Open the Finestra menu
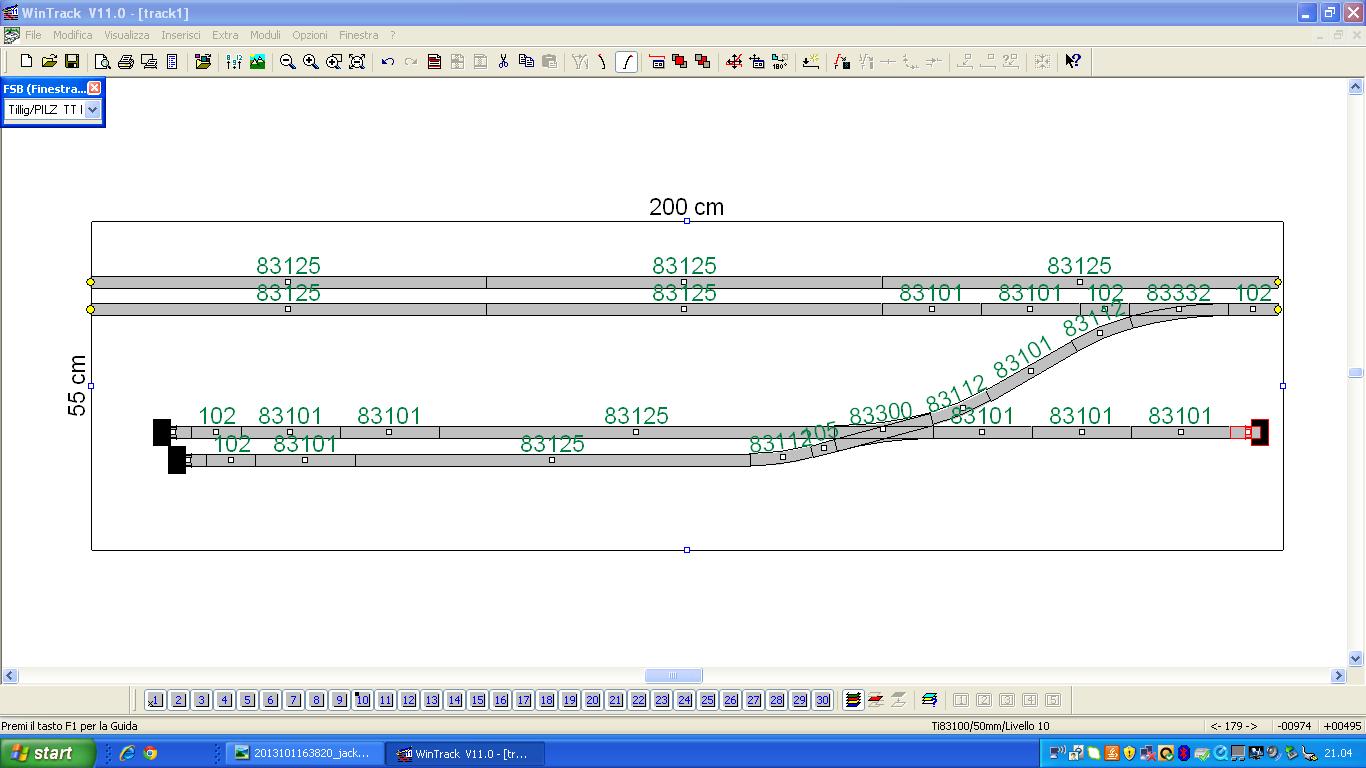Viewport: 1366px width, 768px height. tap(359, 35)
